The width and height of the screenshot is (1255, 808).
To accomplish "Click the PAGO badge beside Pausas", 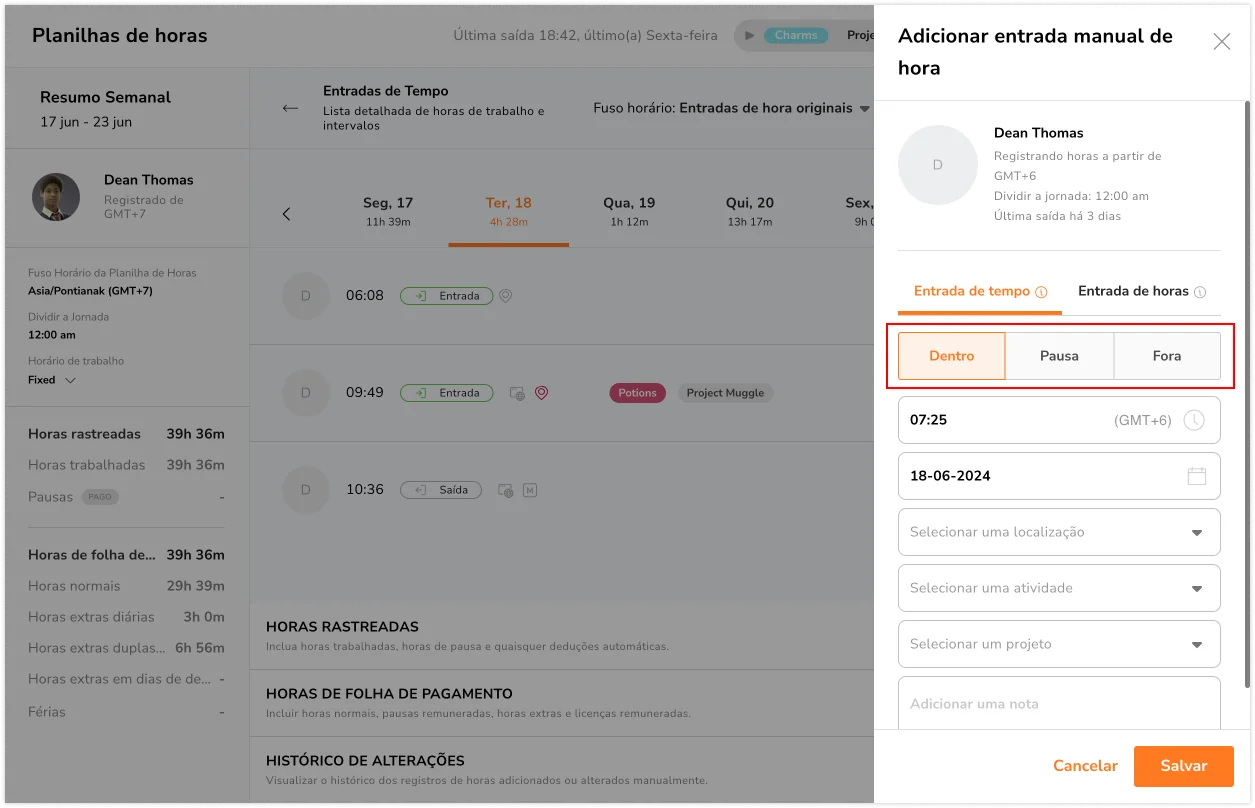I will pyautogui.click(x=100, y=497).
